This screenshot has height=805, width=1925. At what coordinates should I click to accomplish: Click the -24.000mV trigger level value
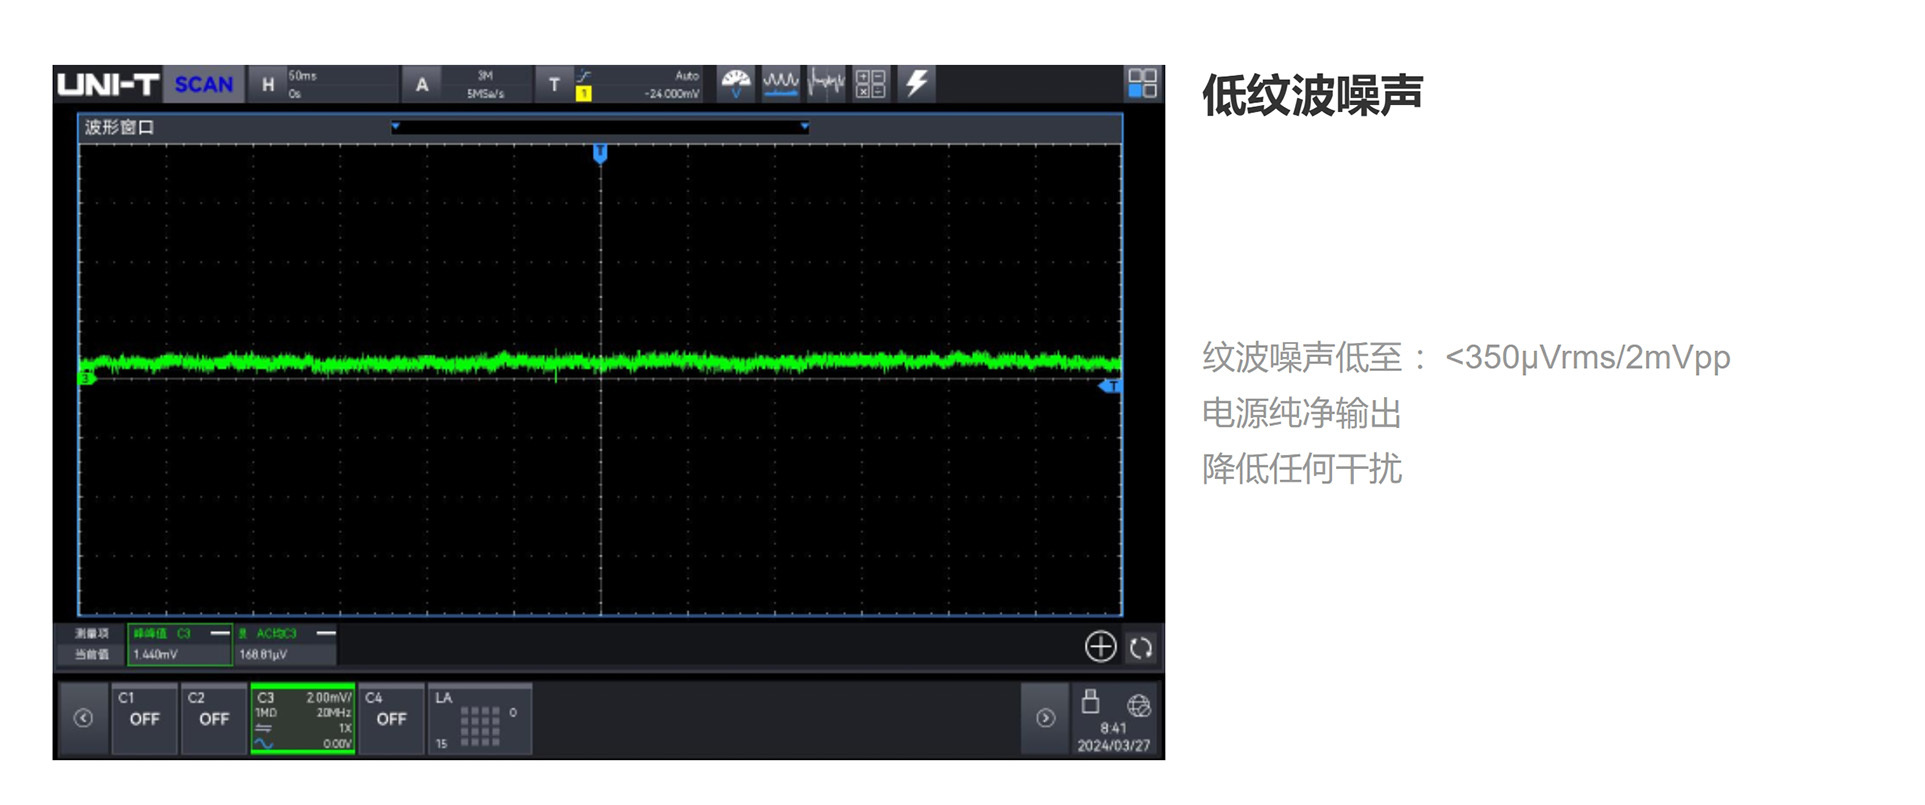click(672, 93)
